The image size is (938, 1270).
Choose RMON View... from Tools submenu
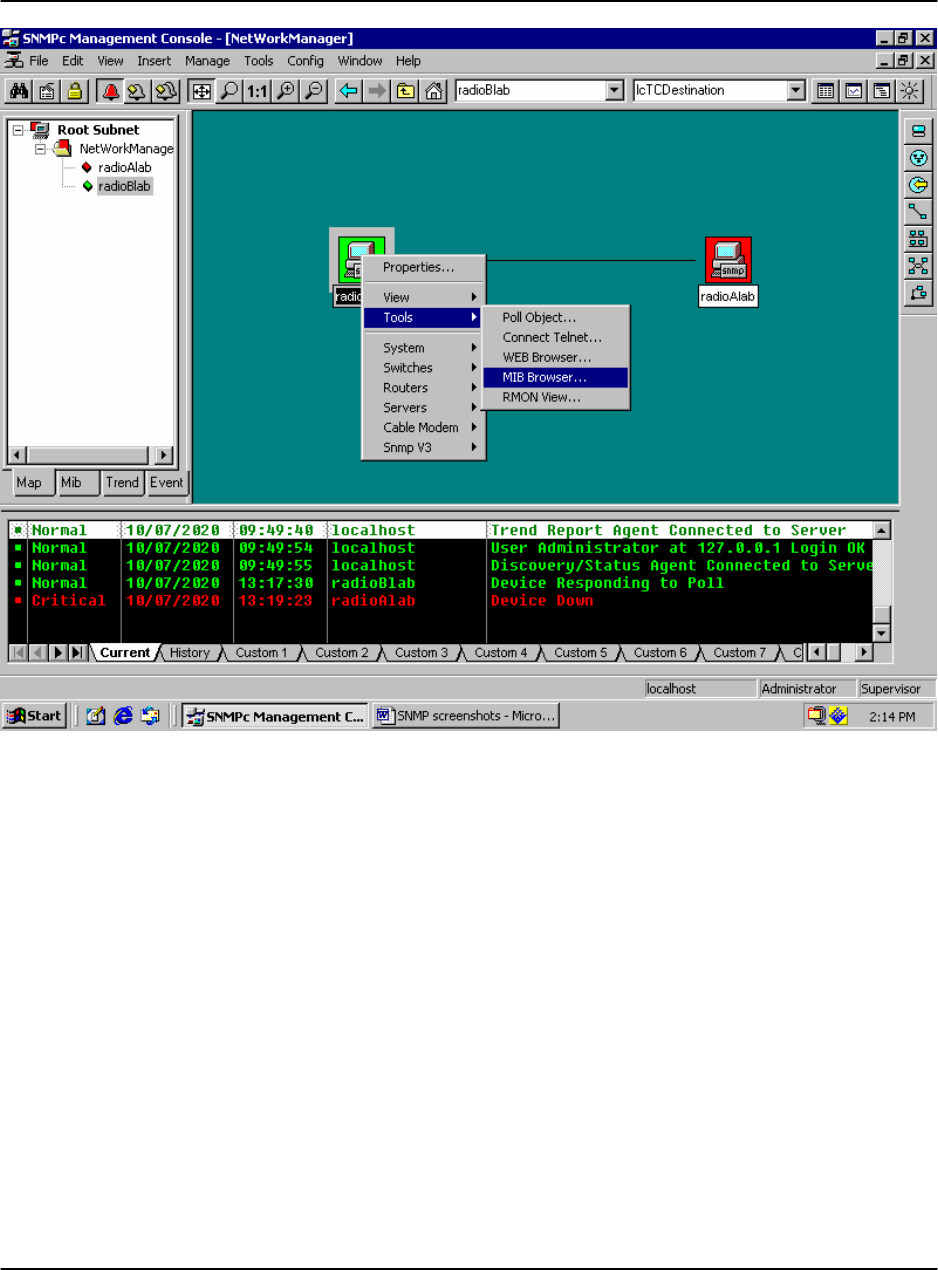(x=555, y=397)
